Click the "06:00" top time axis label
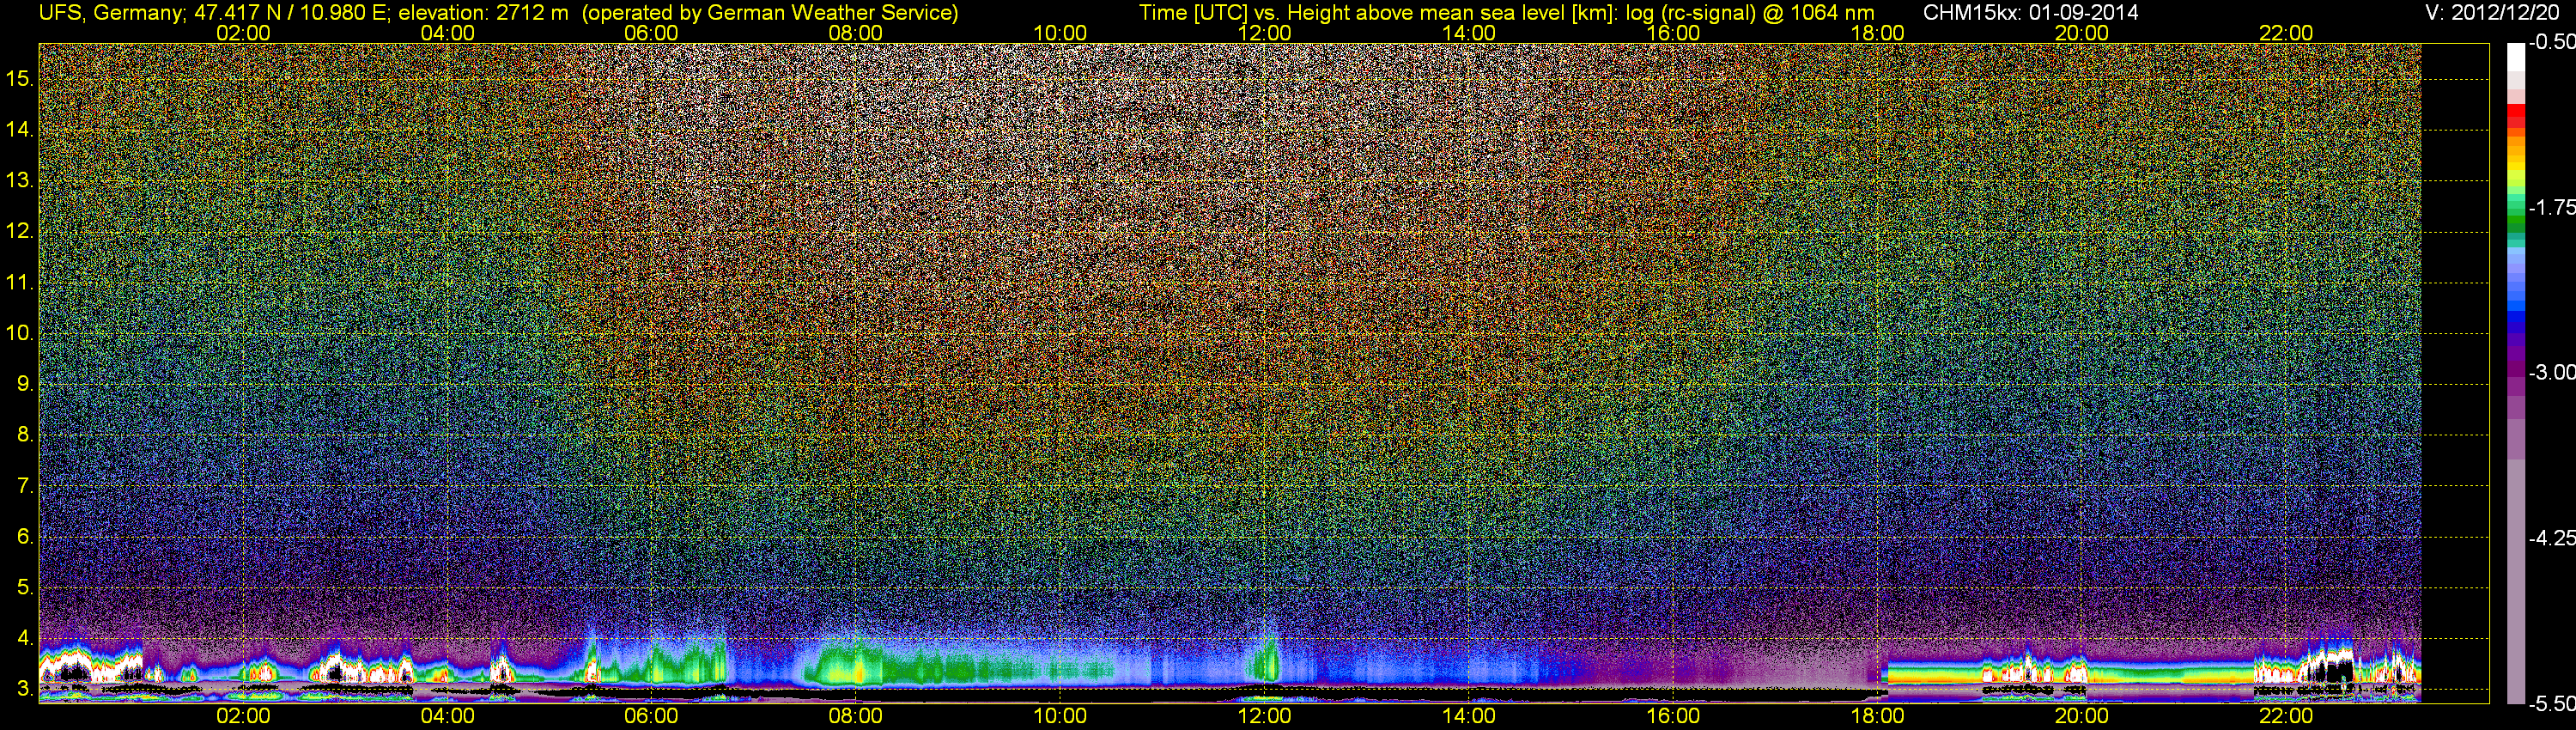 click(x=651, y=33)
